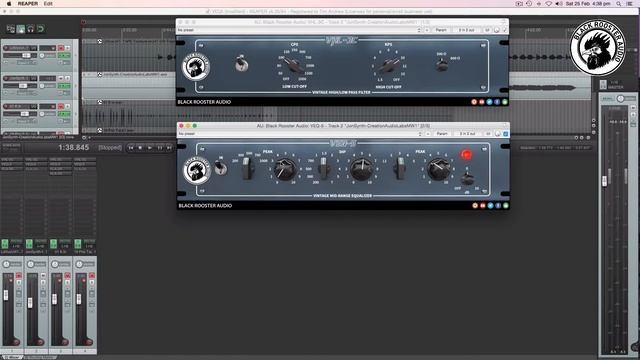Click the green icon on the VEQ-5 footer
640x360 pixels.
coord(506,206)
